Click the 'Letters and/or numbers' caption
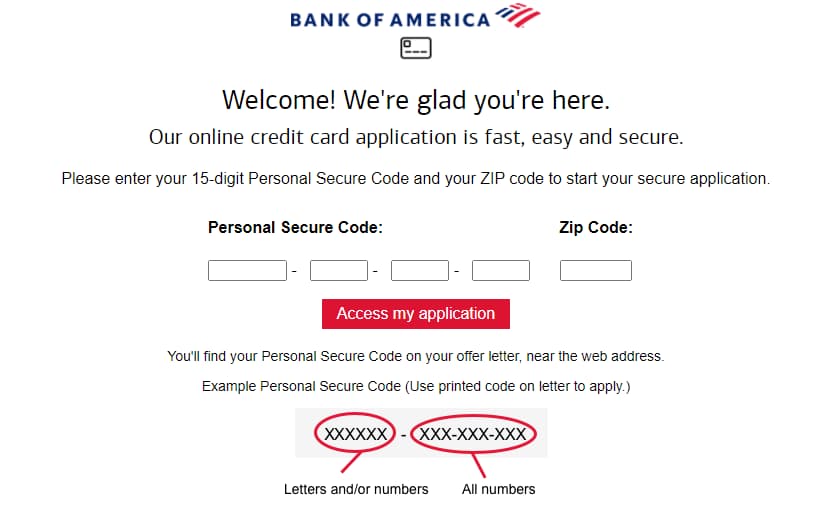Image resolution: width=828 pixels, height=507 pixels. point(356,489)
